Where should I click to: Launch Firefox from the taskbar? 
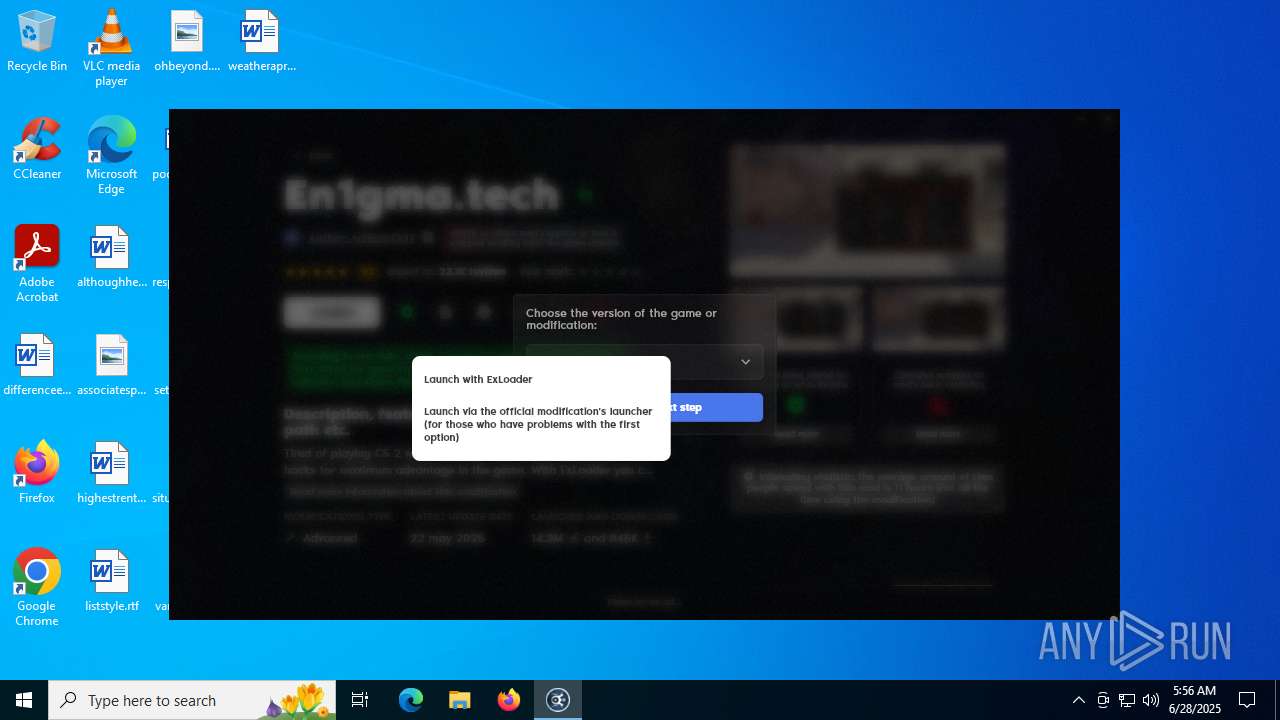508,700
